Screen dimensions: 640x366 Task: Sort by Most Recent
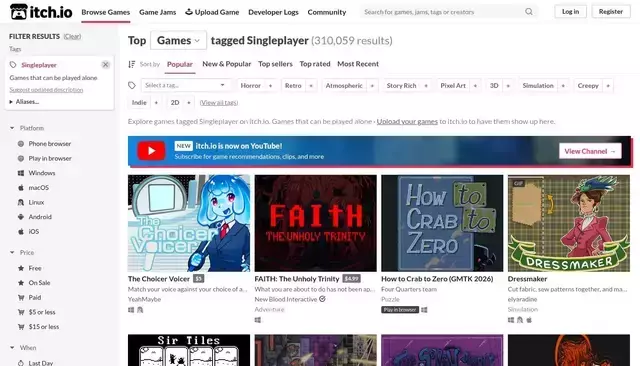tap(358, 64)
